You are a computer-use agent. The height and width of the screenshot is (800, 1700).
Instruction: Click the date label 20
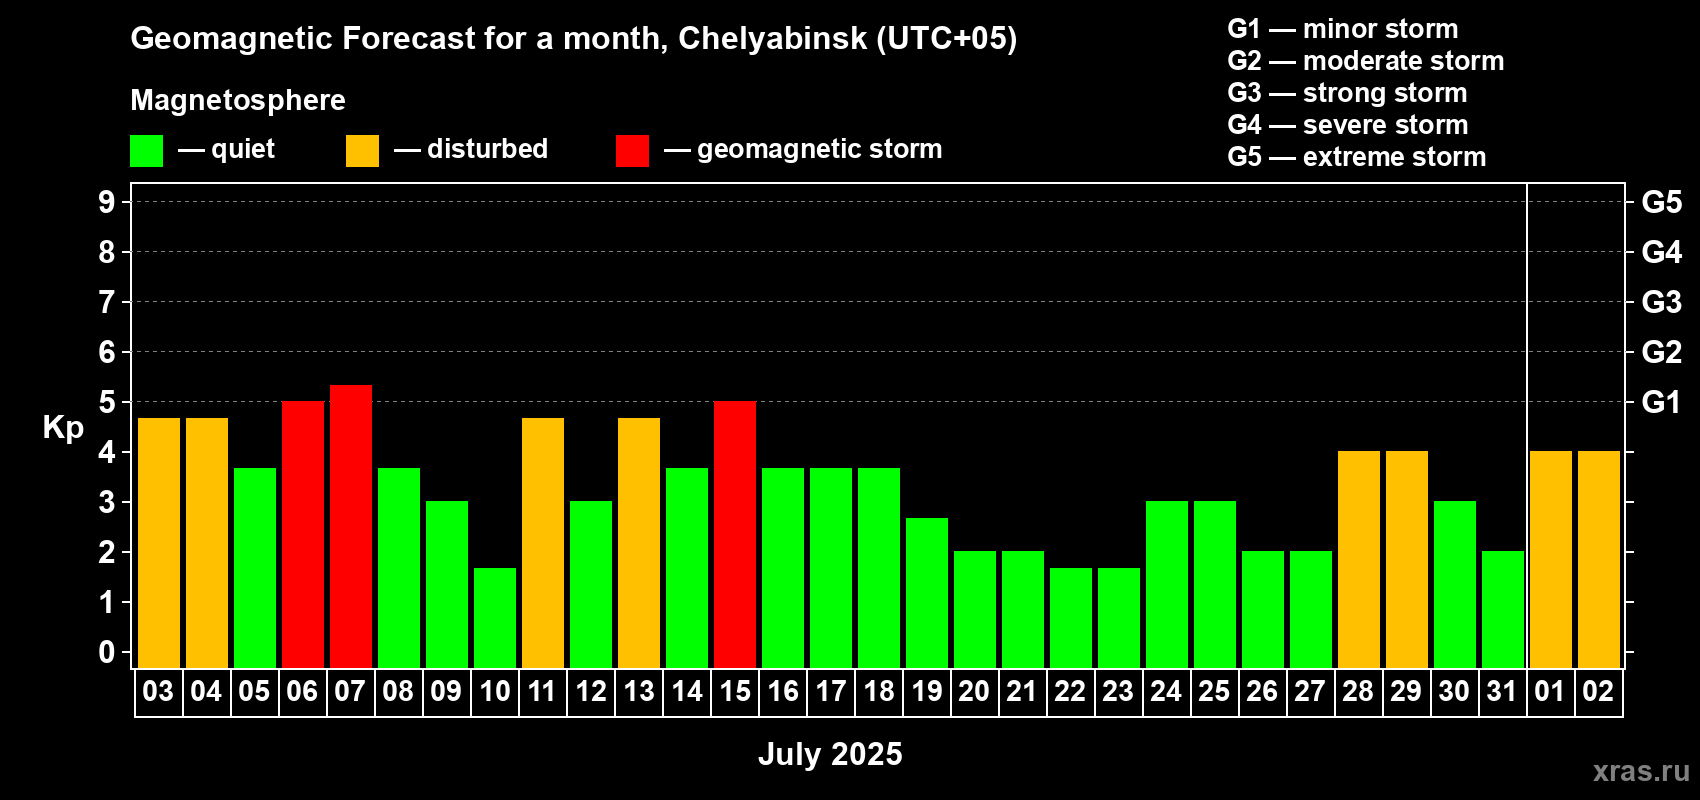point(974,692)
